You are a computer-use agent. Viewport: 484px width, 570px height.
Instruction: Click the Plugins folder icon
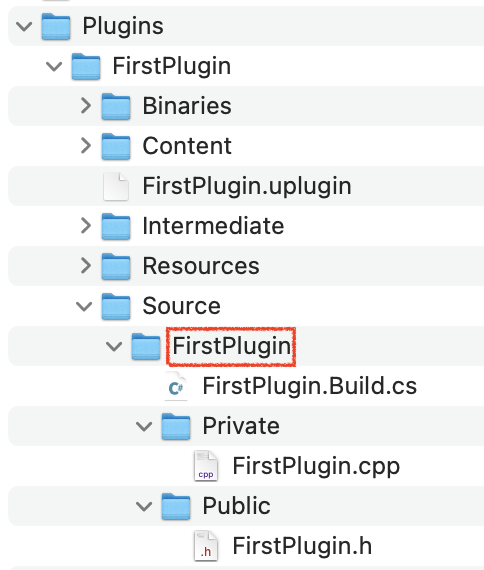(56, 26)
